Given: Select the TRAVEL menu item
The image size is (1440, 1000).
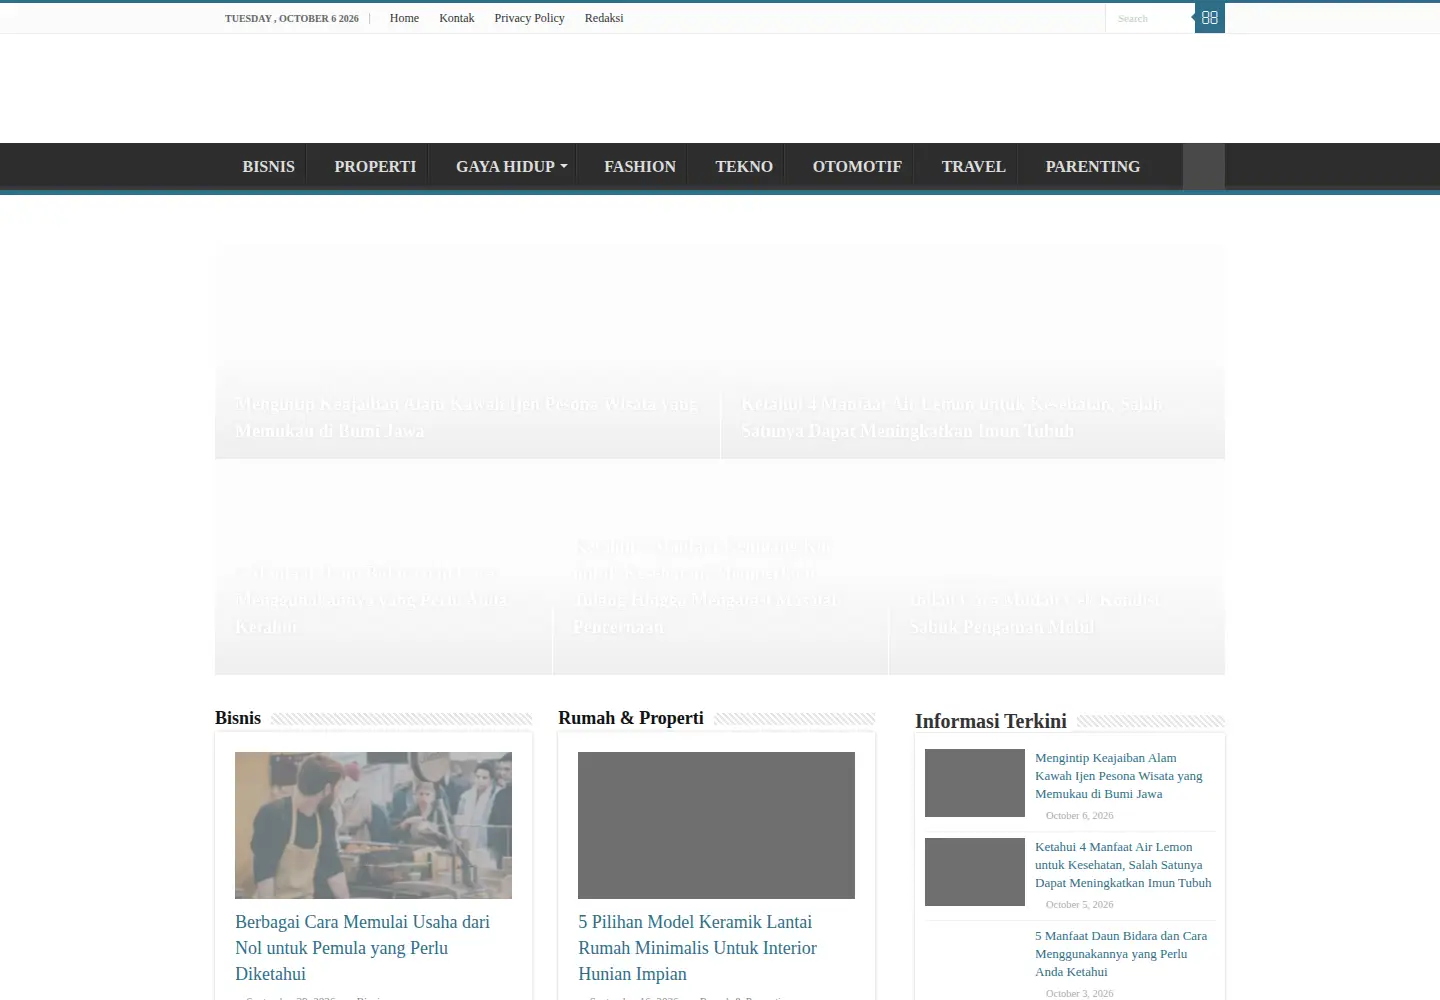Looking at the screenshot, I should coord(973,167).
